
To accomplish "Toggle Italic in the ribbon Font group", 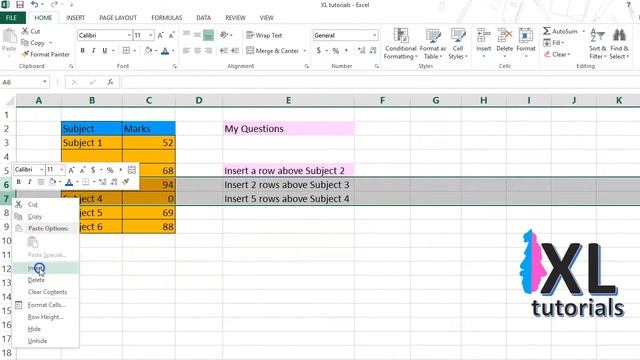I will point(93,51).
